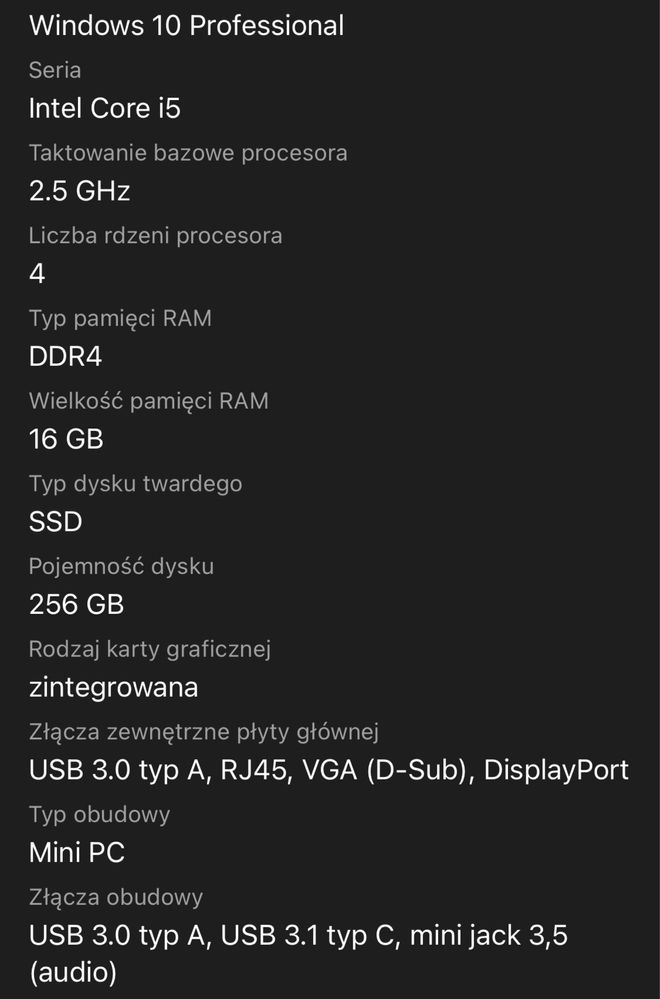Select the Typ pamięci RAM label
660x999 pixels.
point(120,319)
